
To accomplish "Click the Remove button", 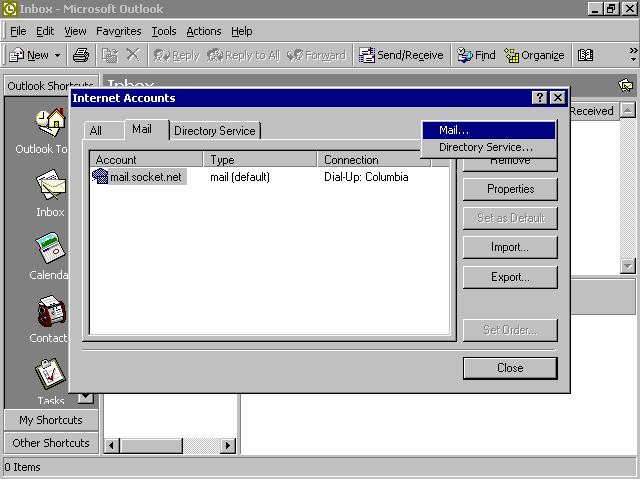I will pyautogui.click(x=510, y=164).
